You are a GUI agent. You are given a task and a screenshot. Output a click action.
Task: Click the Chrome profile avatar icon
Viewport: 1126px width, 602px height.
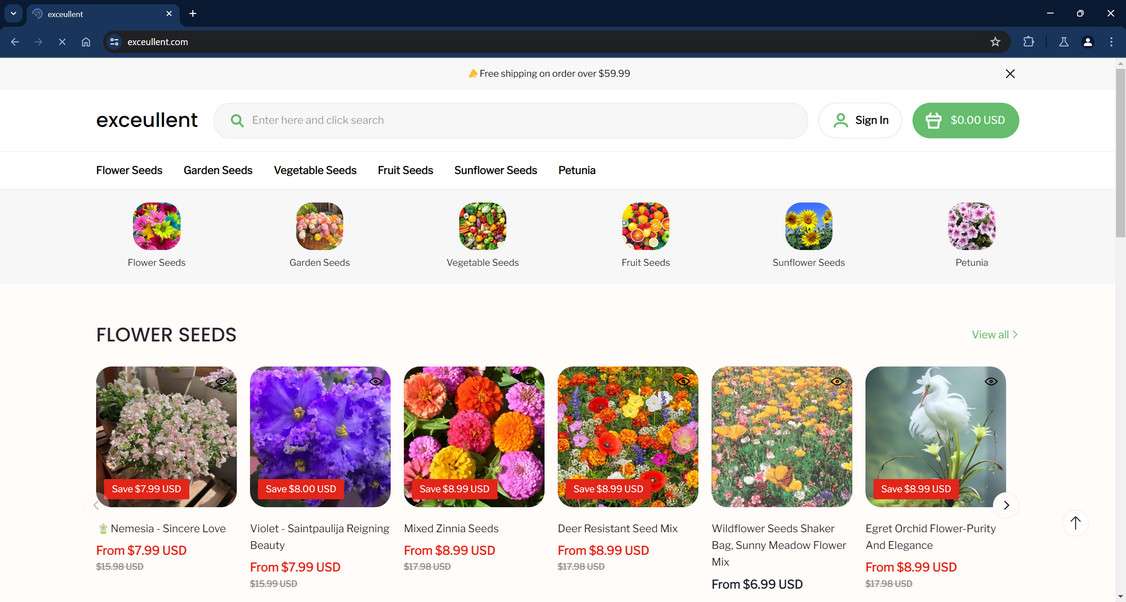[1087, 42]
